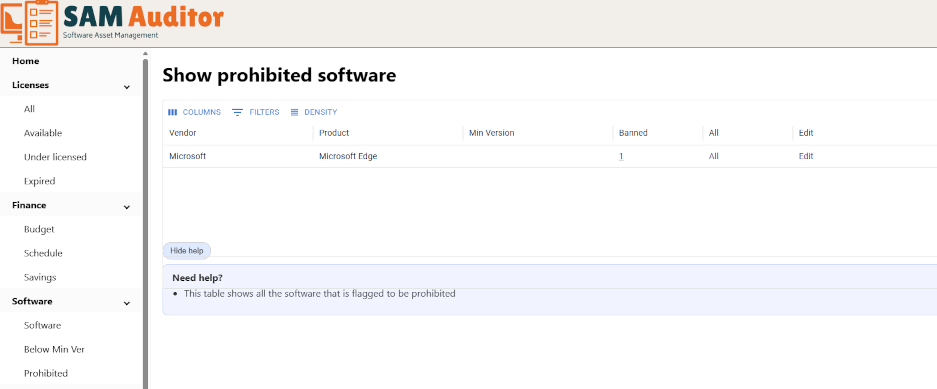Open Savings under Finance
The width and height of the screenshot is (937, 389).
click(x=40, y=277)
